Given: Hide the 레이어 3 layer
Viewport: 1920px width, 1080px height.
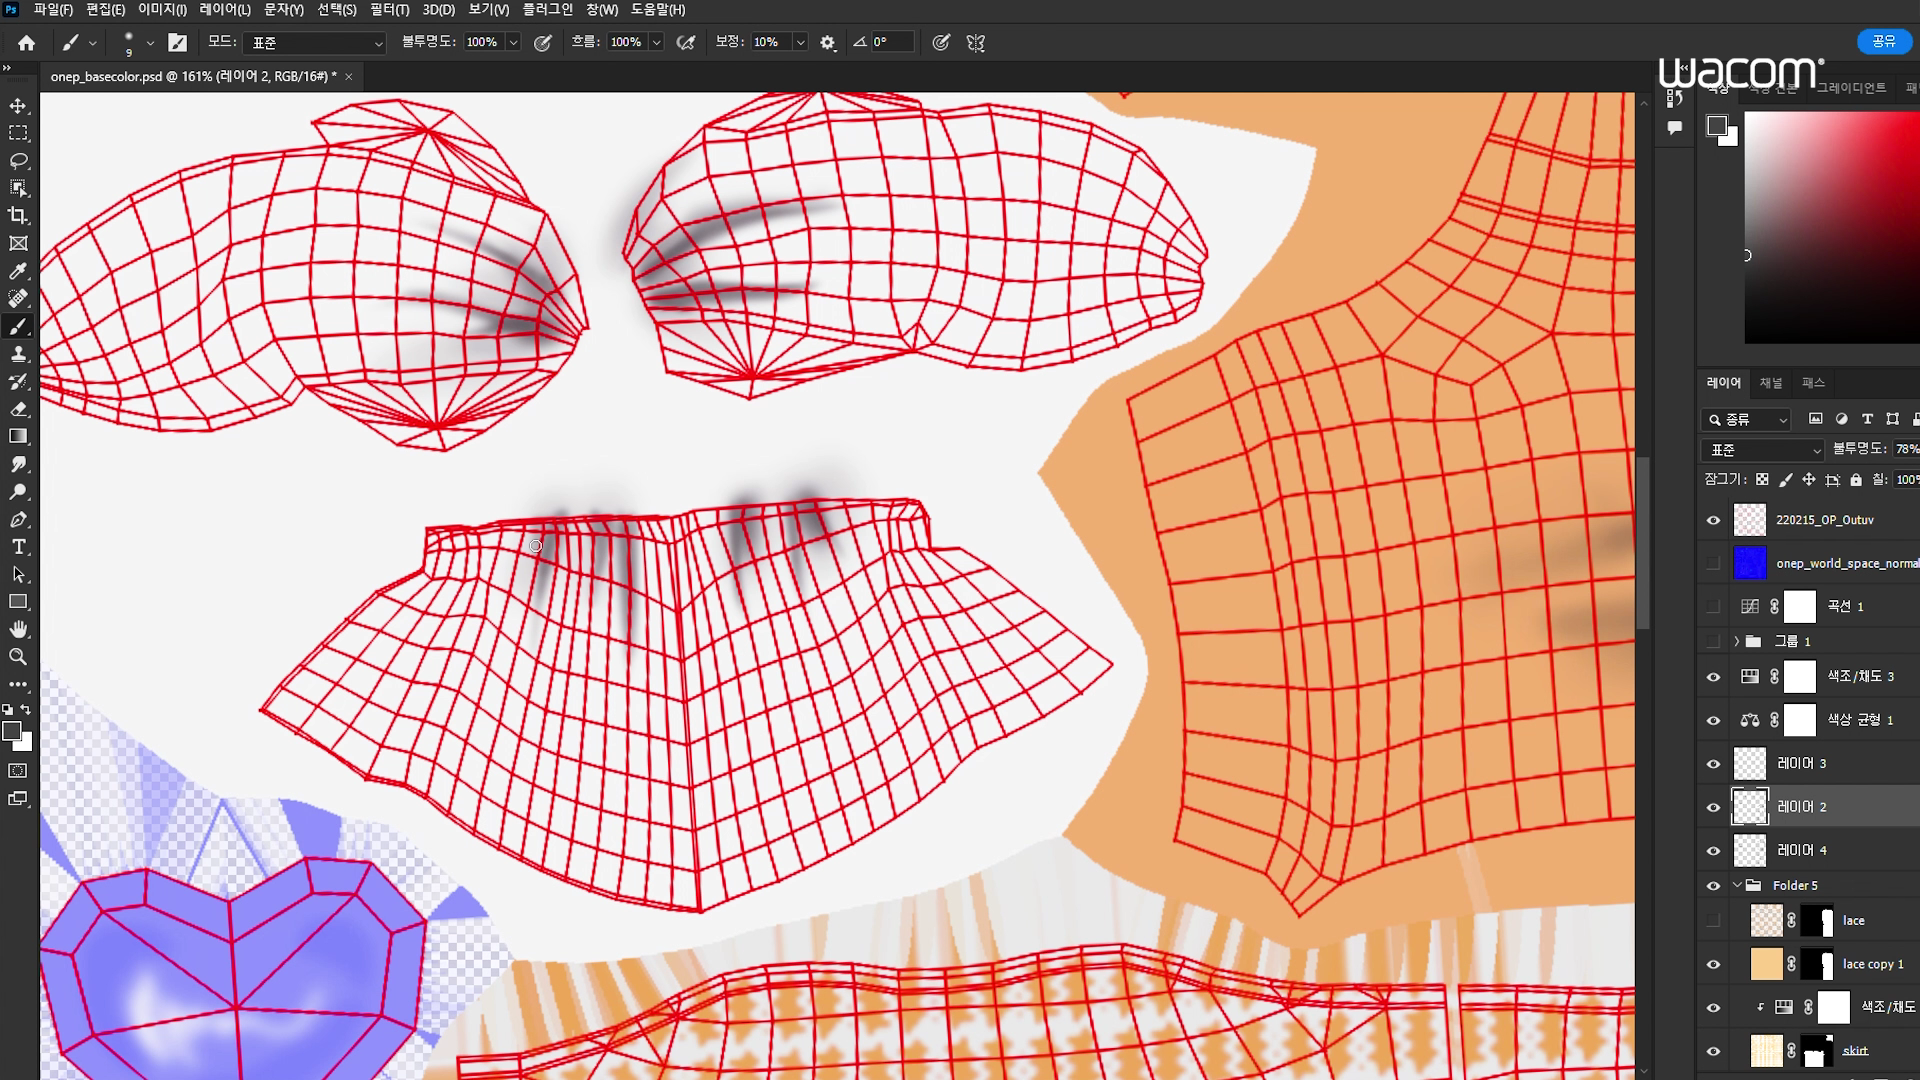Looking at the screenshot, I should click(1713, 764).
